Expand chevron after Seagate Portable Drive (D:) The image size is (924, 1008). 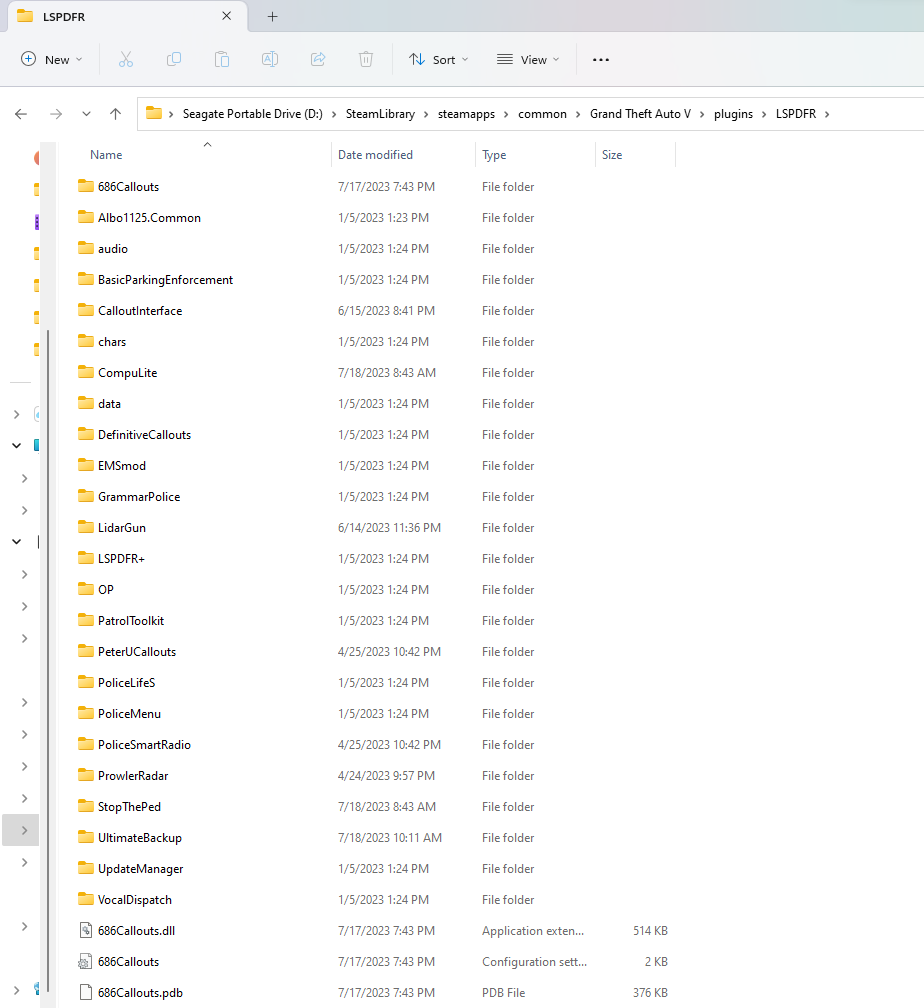[334, 114]
